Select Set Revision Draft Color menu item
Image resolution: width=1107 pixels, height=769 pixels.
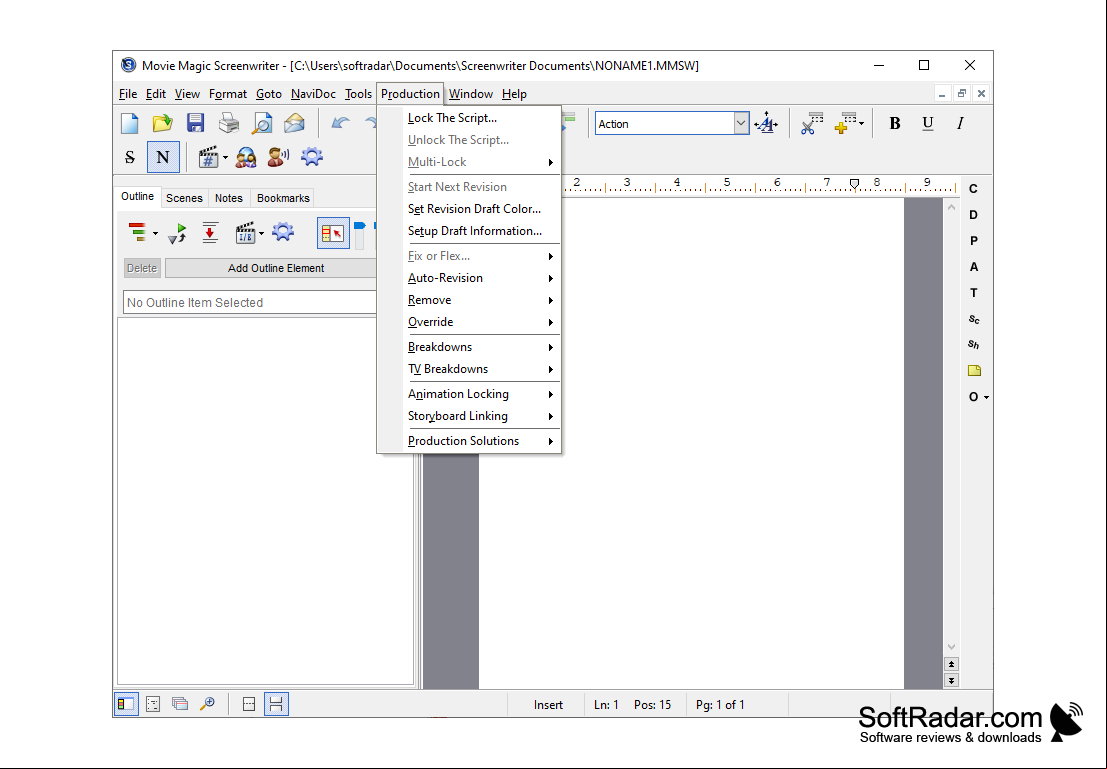pos(469,209)
